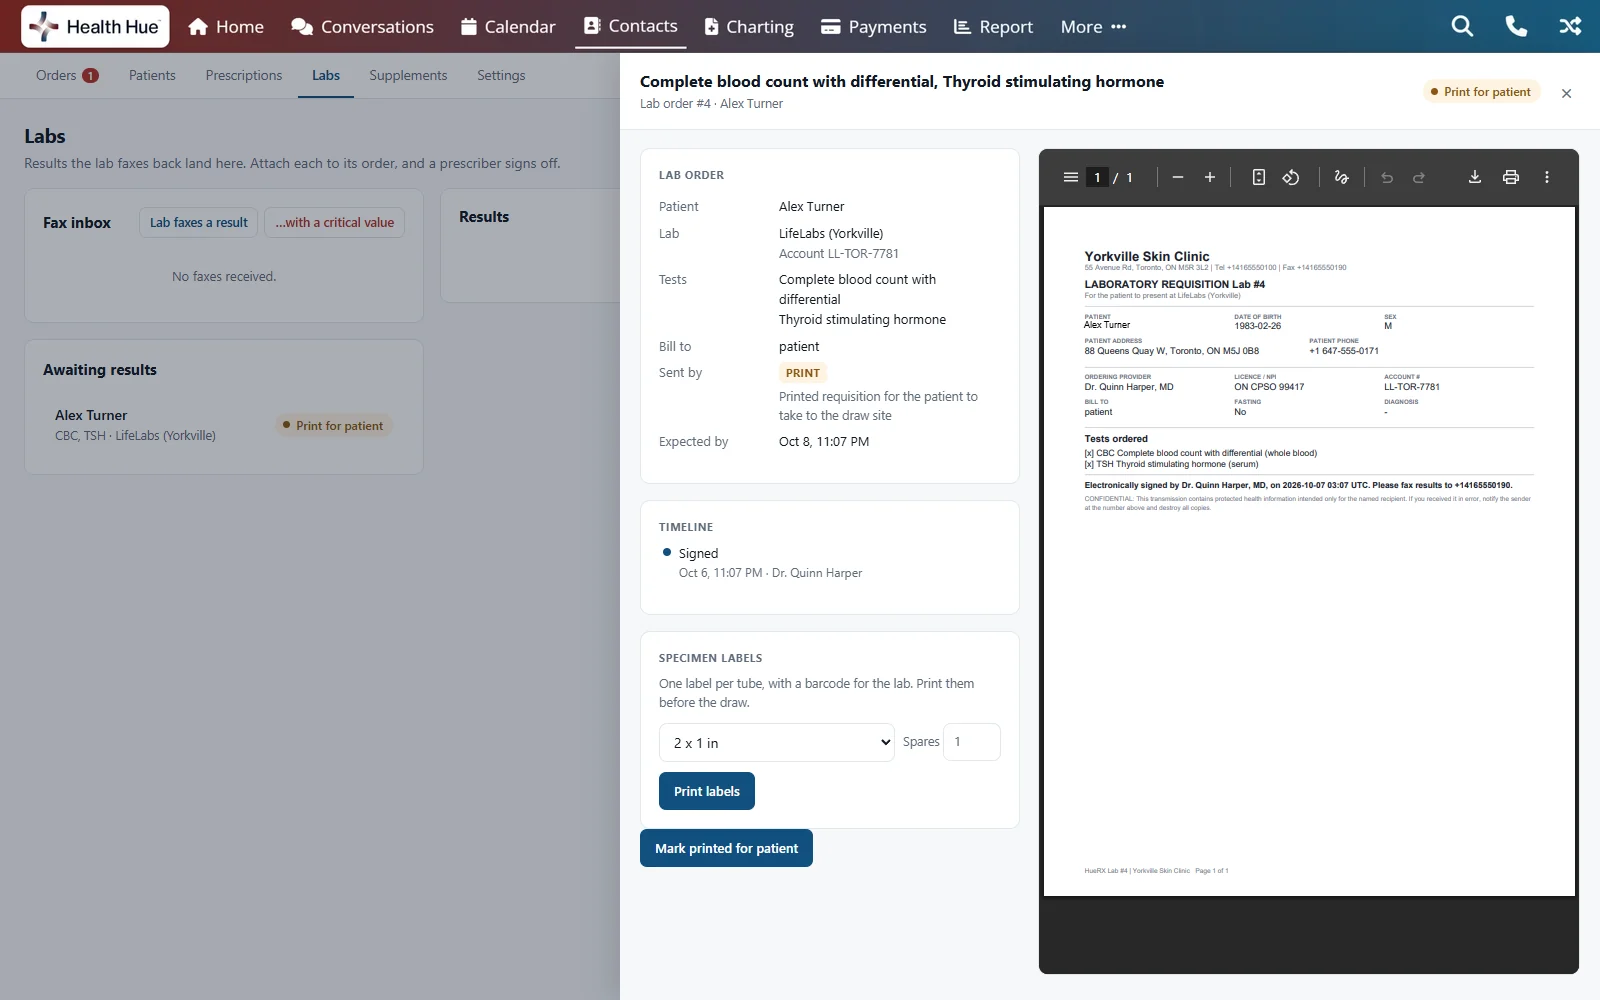Click 'Lab order #4 · Alex Turner' subtitle
Image resolution: width=1600 pixels, height=1000 pixels.
[x=711, y=103]
